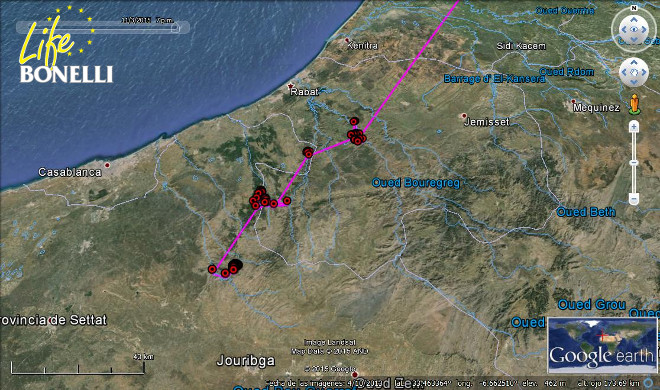
Task: Click the zoom slider handle
Action: coord(634,162)
